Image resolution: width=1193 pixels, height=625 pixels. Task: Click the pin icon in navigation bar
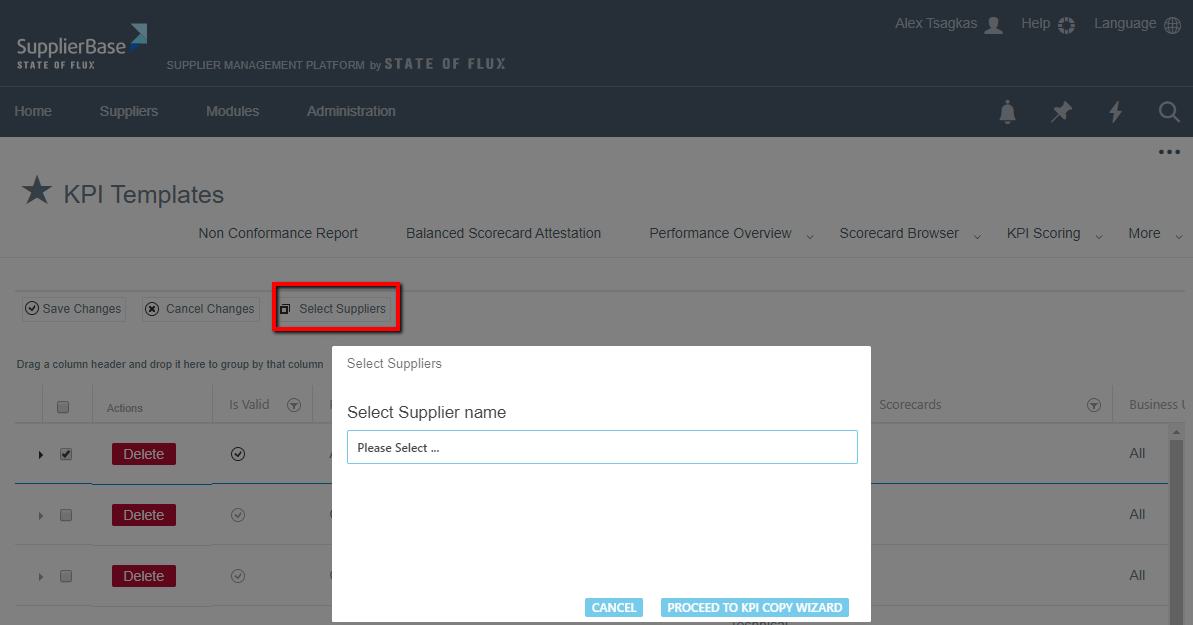[x=1061, y=112]
